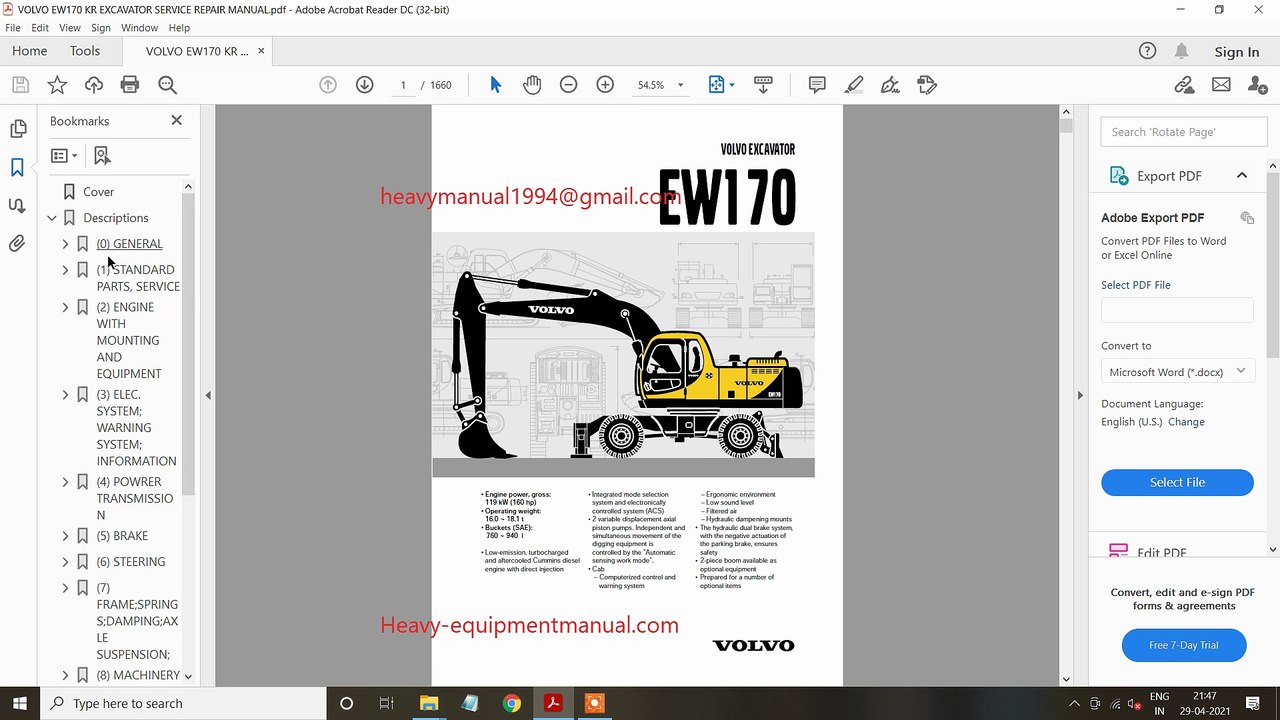This screenshot has height=720, width=1280.
Task: Collapse the Descriptions bookmark
Action: click(52, 218)
